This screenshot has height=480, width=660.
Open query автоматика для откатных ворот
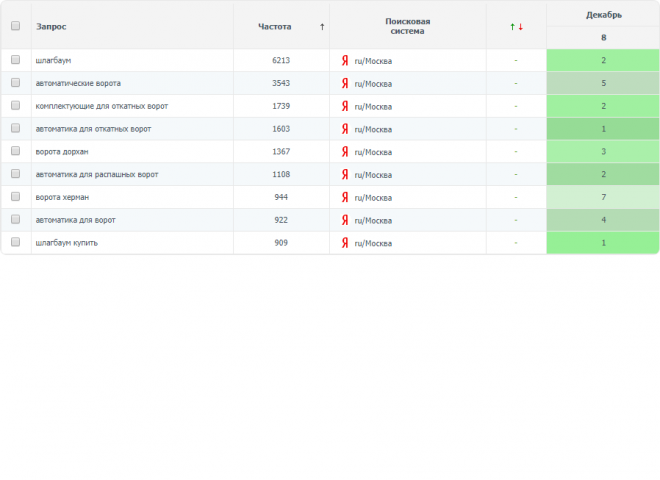tap(93, 129)
